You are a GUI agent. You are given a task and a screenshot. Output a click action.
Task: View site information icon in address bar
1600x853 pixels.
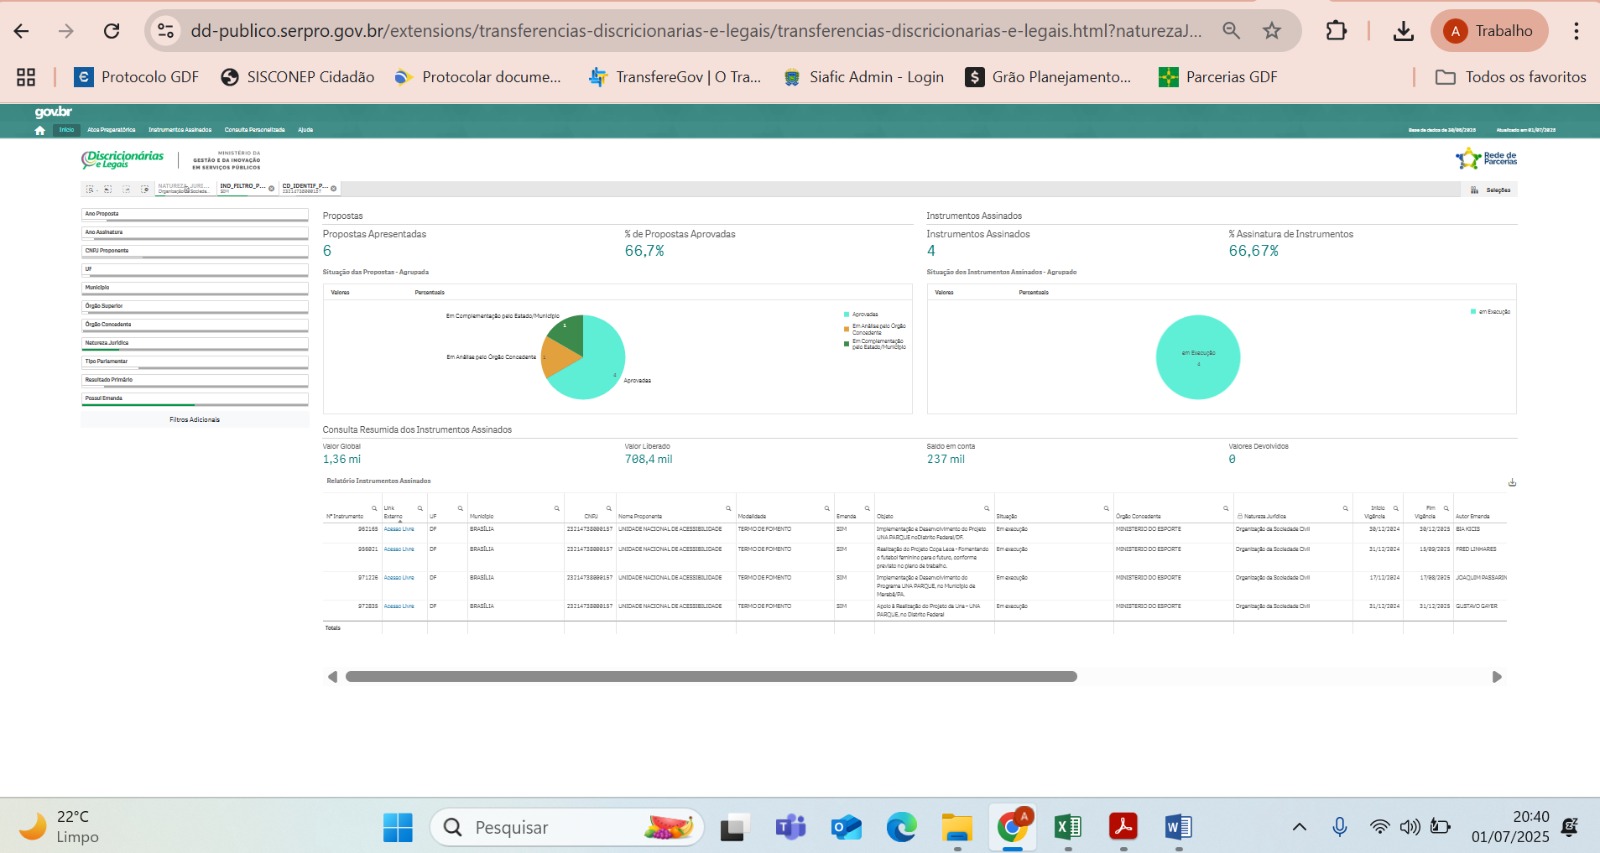(166, 31)
